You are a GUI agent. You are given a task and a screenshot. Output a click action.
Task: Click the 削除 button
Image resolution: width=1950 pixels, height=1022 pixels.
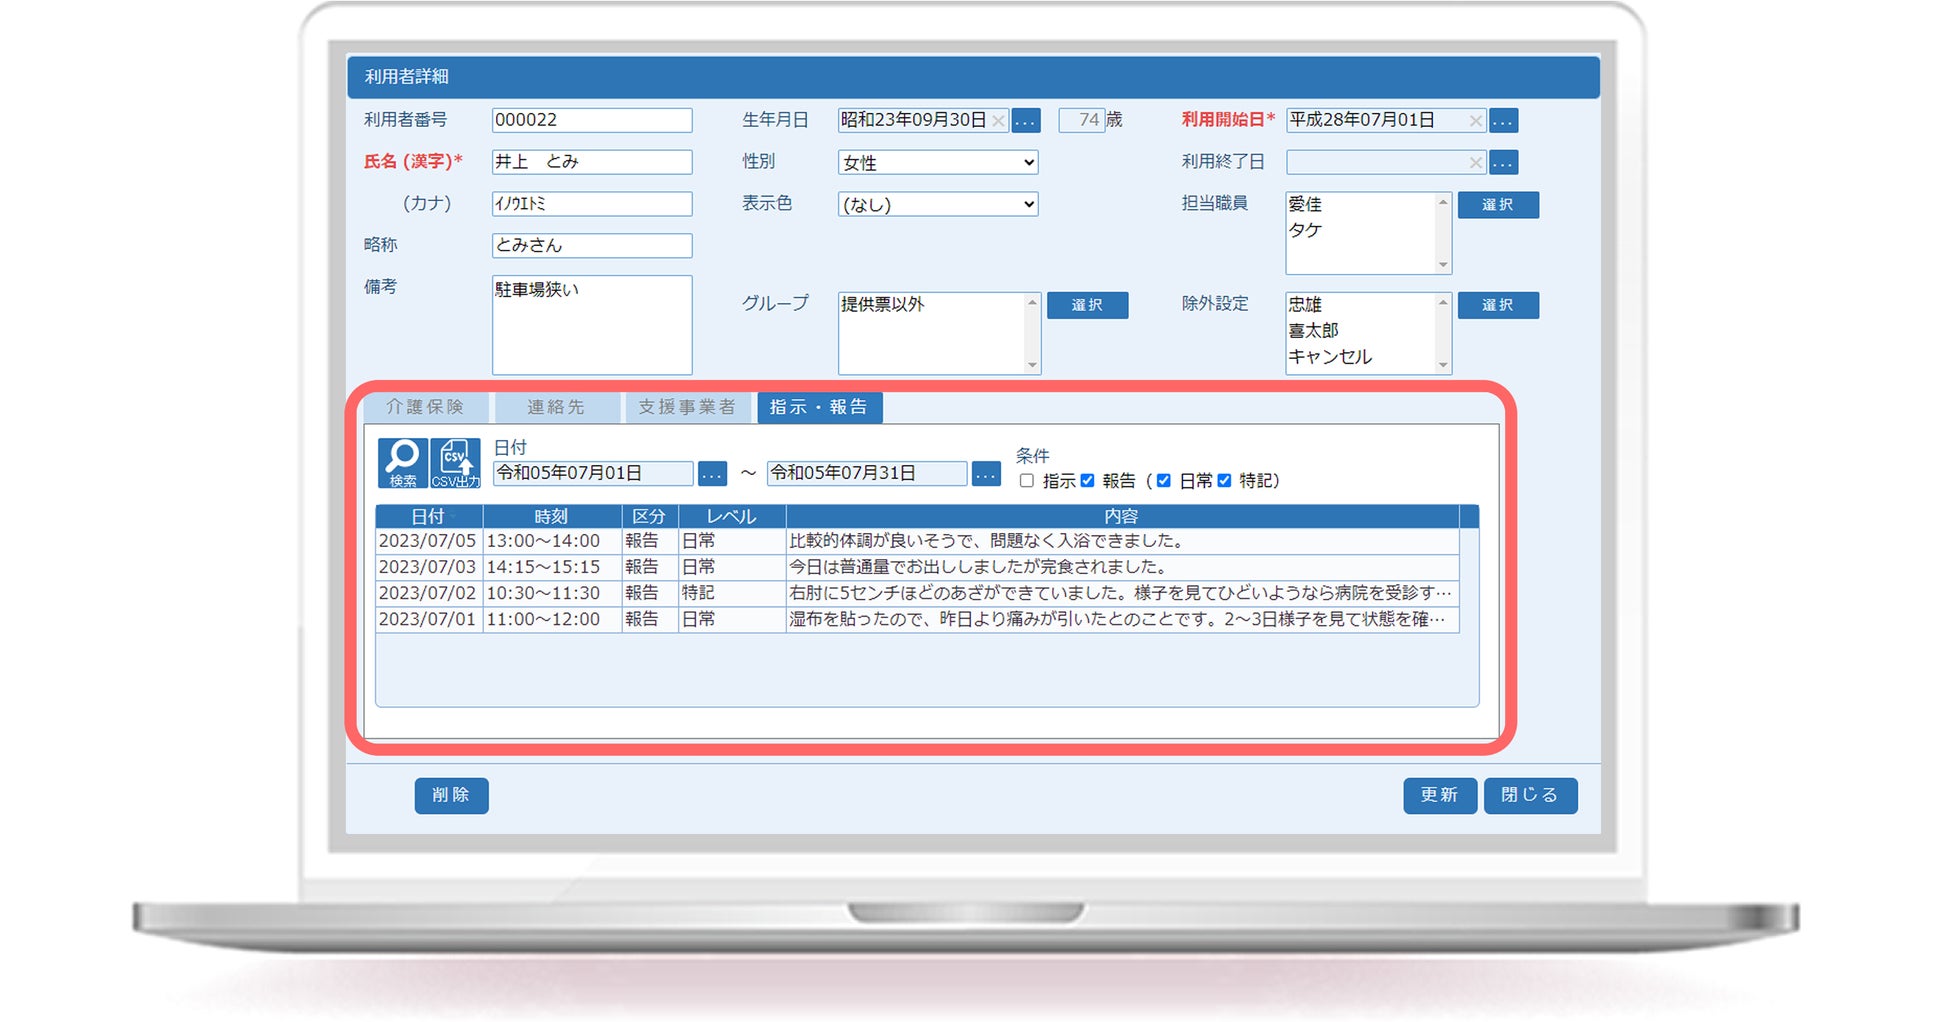pyautogui.click(x=451, y=795)
